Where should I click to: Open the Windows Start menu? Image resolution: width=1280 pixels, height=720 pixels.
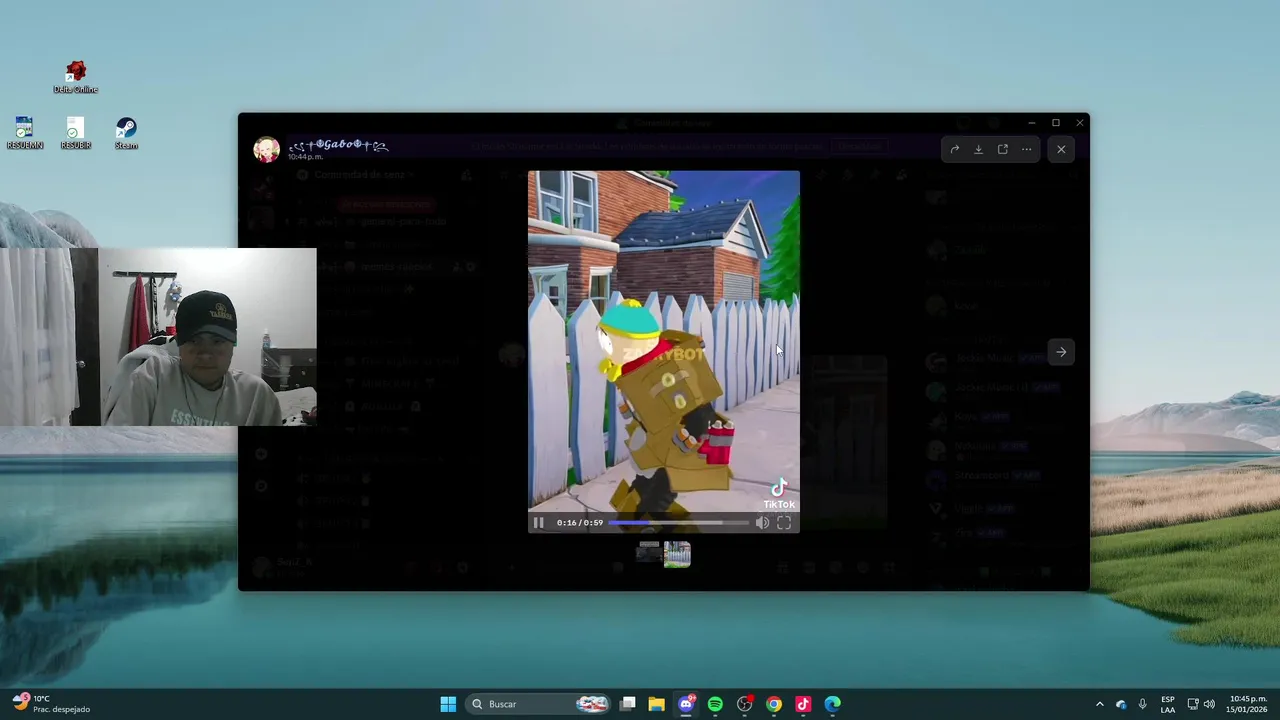pyautogui.click(x=448, y=704)
